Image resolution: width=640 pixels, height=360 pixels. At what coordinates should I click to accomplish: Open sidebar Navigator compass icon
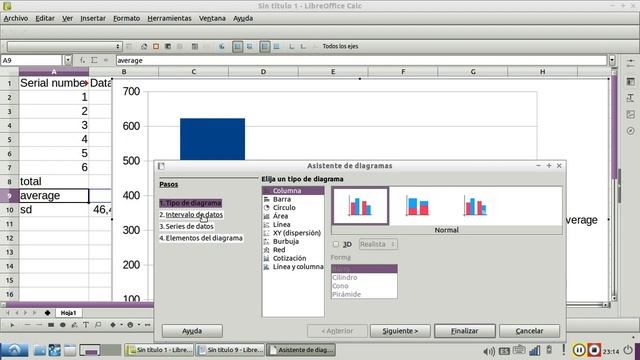click(x=630, y=131)
